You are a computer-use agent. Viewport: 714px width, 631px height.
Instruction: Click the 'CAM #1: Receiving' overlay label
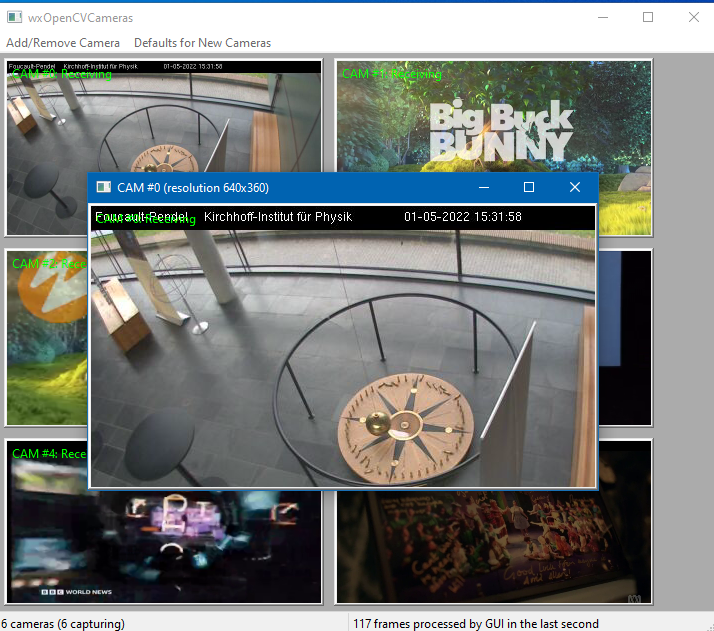[x=392, y=74]
